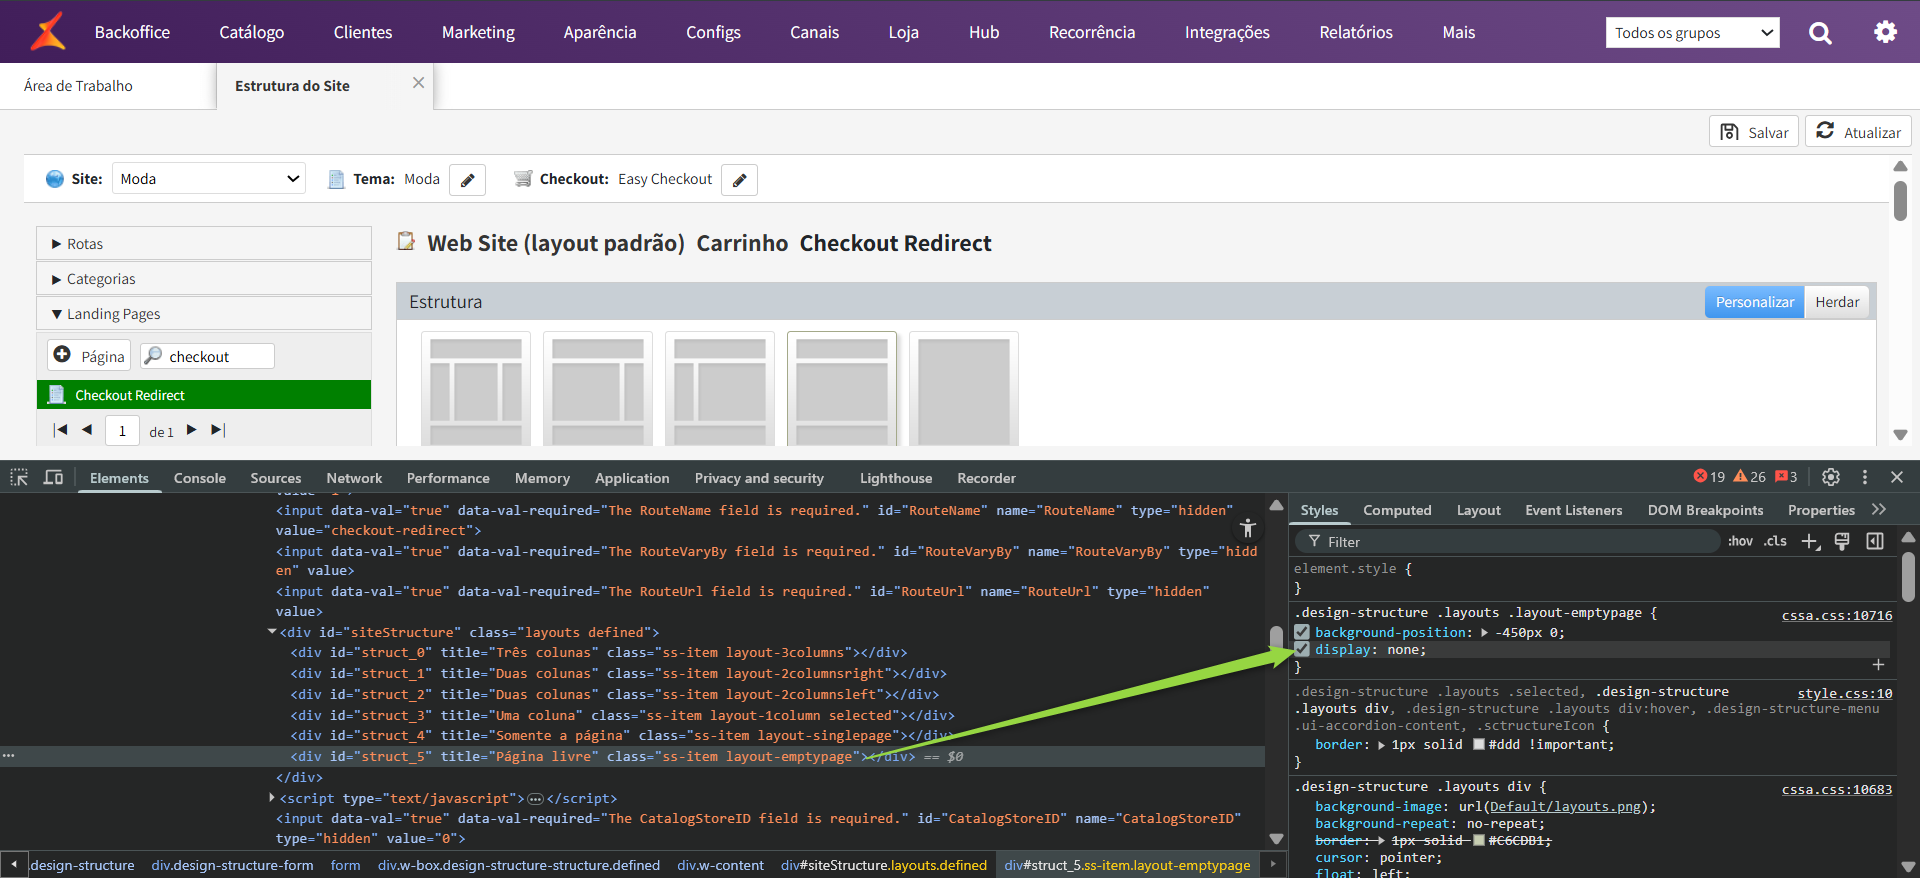
Task: Select the blank empty-page layout thumbnail
Action: [964, 388]
